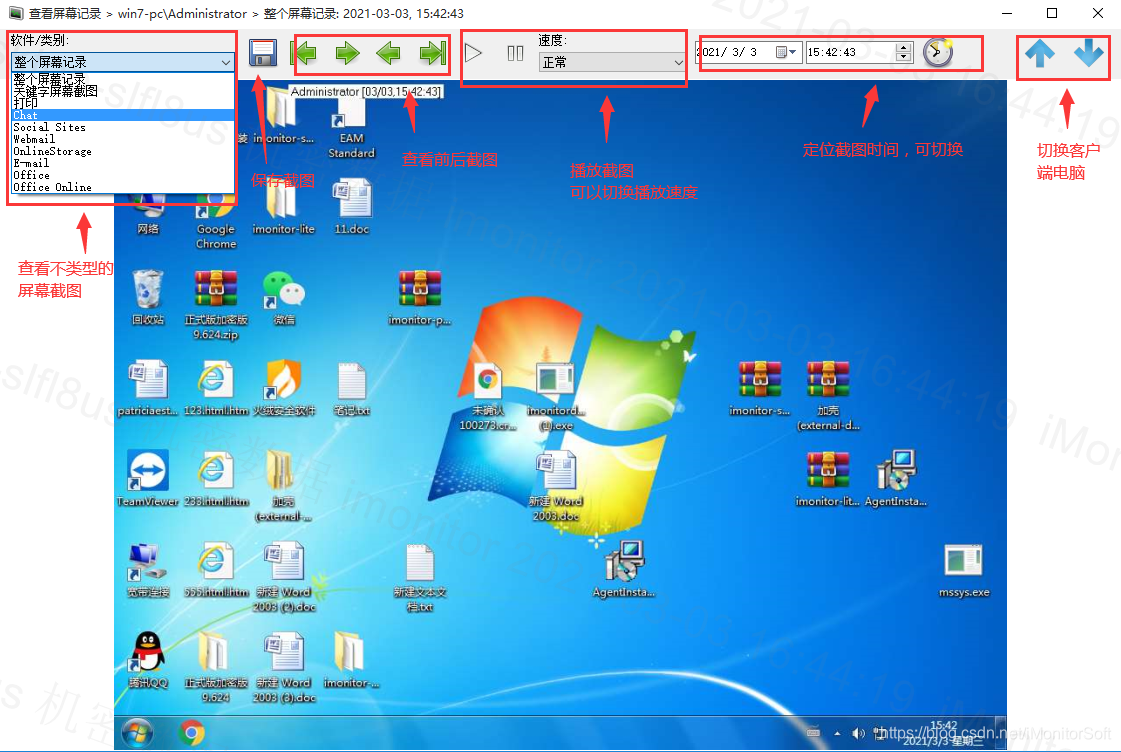Click the 腾讯QQ penguin shortcut

pyautogui.click(x=148, y=660)
